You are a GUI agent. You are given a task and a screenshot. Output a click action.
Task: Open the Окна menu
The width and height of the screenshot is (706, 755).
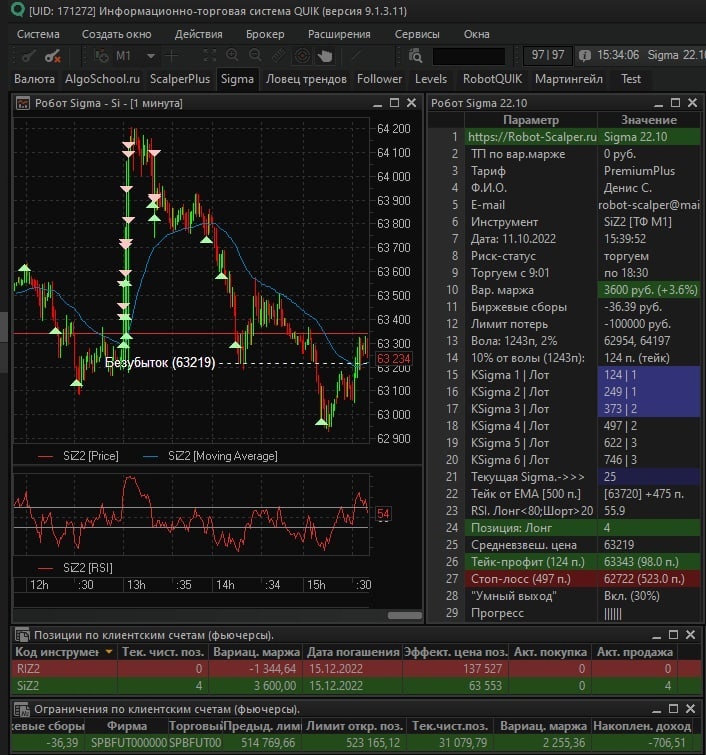click(476, 34)
